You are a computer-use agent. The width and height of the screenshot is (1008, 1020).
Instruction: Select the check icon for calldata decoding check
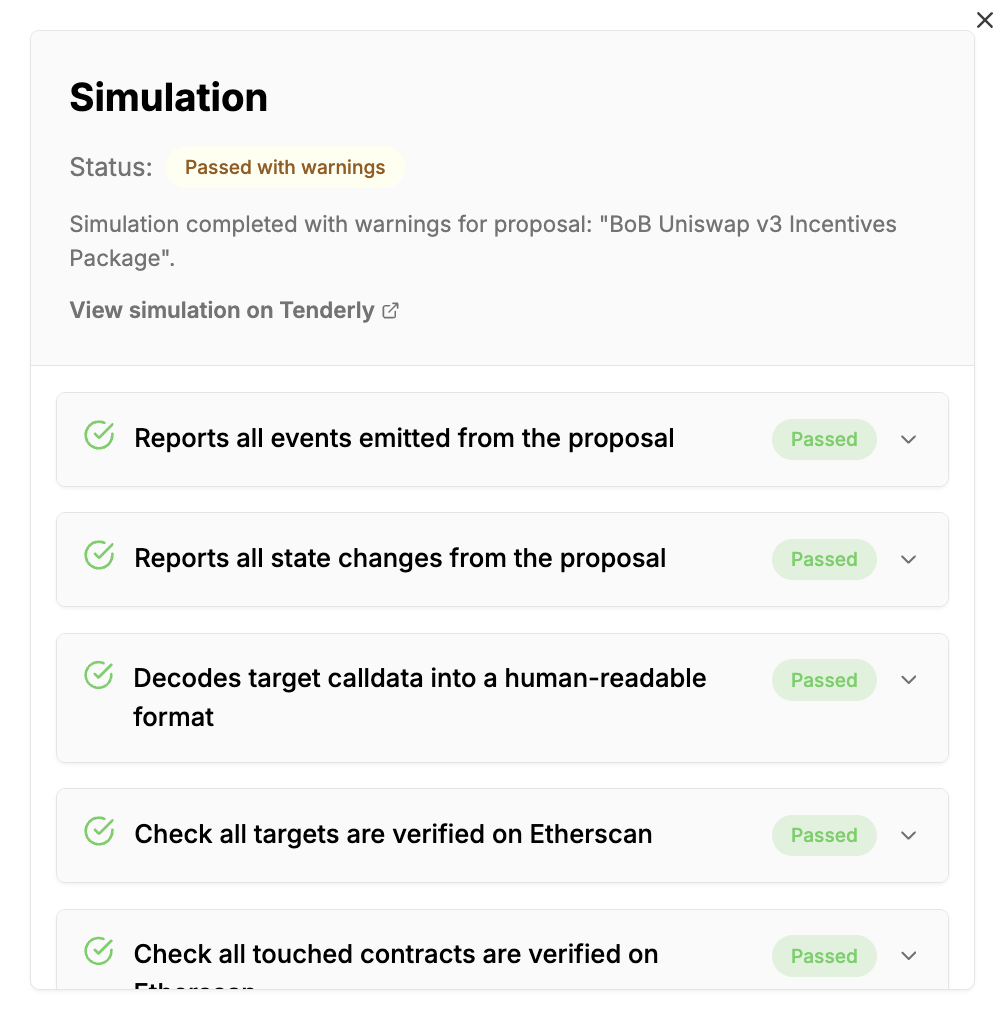coord(98,675)
